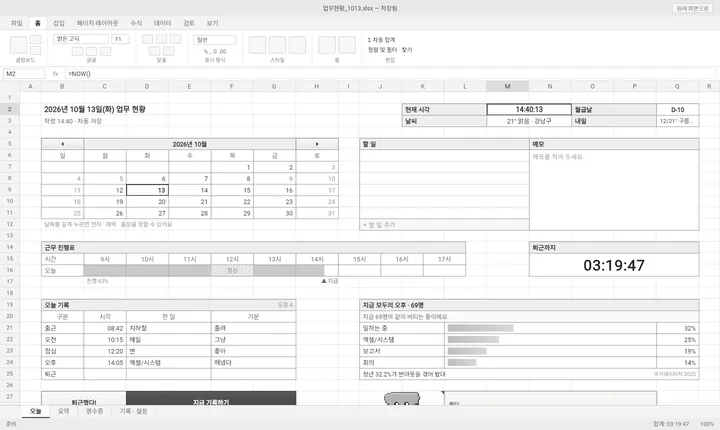Screen dimensions: 720x430
Task: Click the large paste button in 클립보드 group
Action: coord(18,45)
